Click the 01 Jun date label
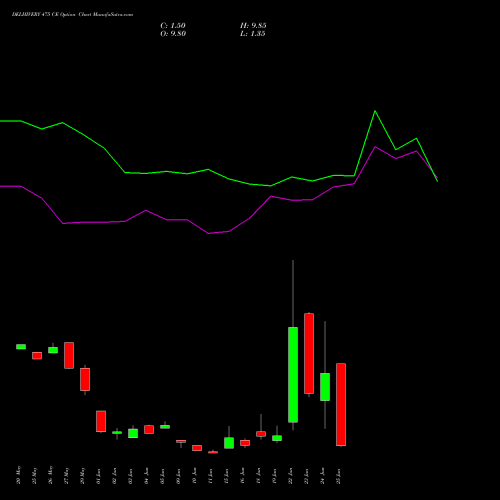 pyautogui.click(x=98, y=476)
